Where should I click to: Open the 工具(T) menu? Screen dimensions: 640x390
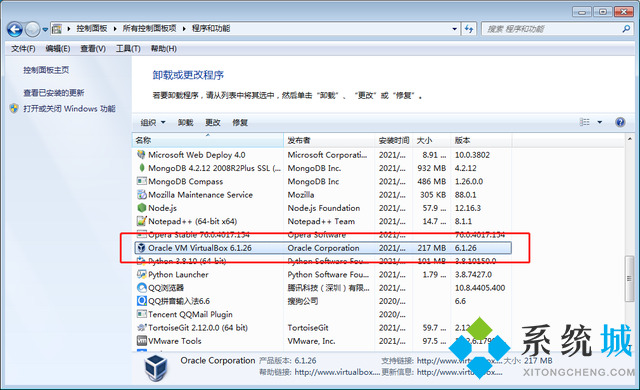128,49
